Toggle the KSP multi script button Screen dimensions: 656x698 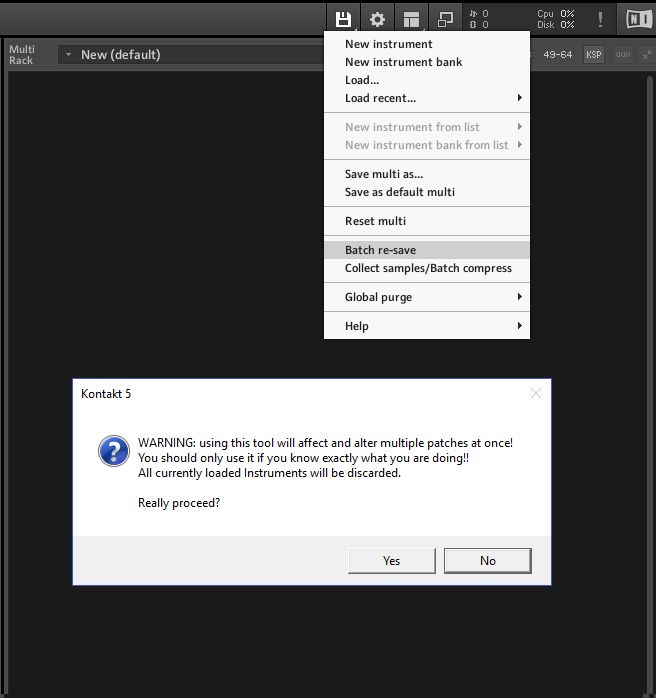click(x=594, y=55)
